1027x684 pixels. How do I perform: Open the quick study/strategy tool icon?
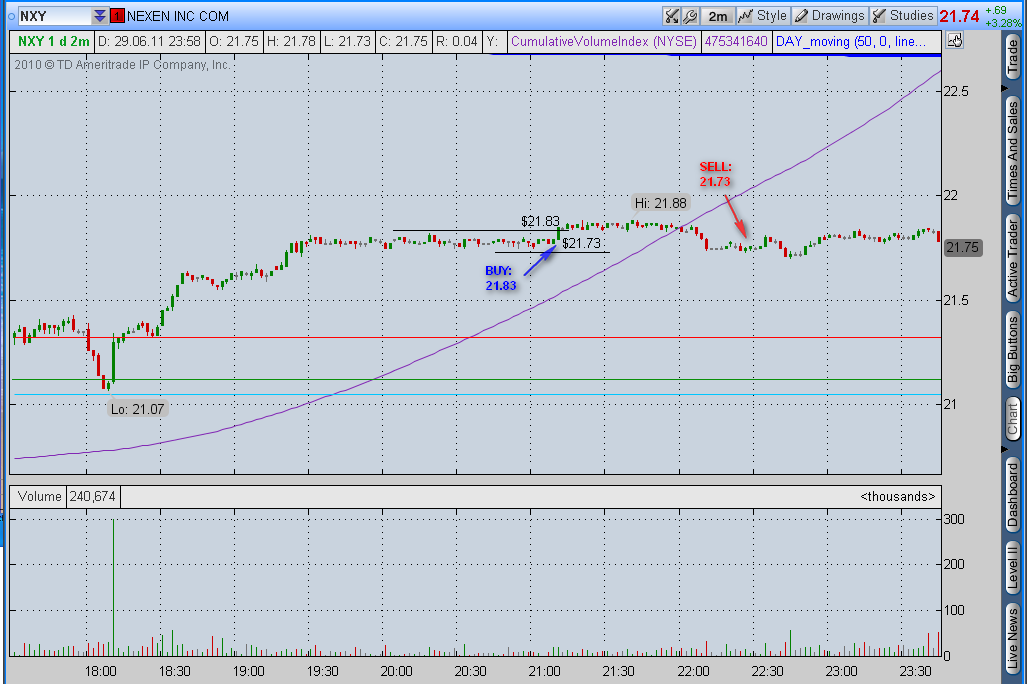pos(671,16)
